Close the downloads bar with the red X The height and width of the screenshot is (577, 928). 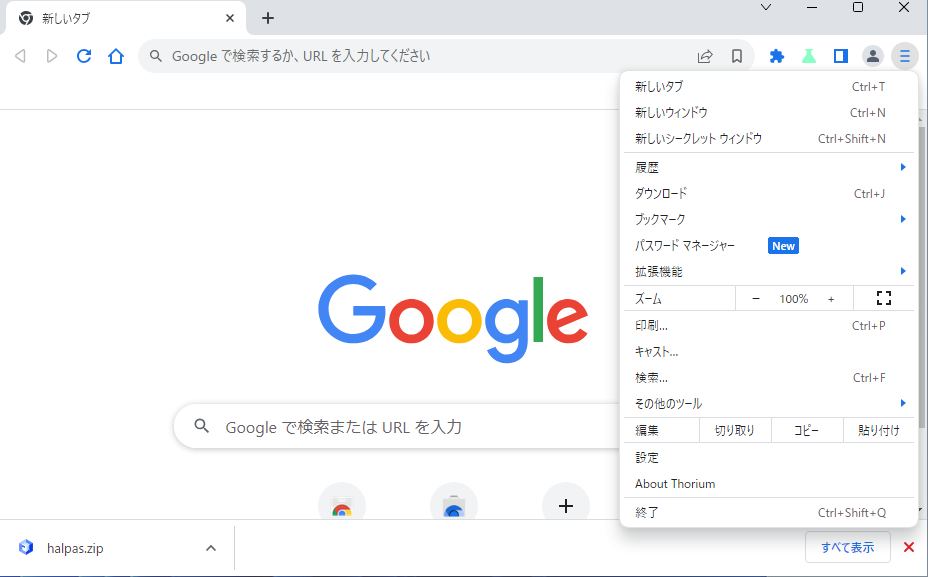(909, 547)
